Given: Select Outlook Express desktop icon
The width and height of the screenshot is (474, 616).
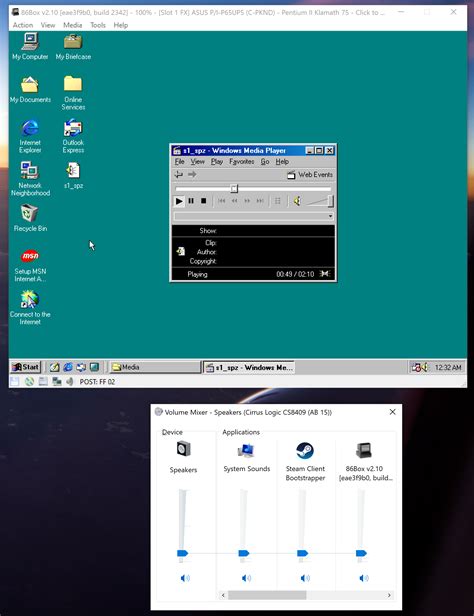Looking at the screenshot, I should (73, 136).
